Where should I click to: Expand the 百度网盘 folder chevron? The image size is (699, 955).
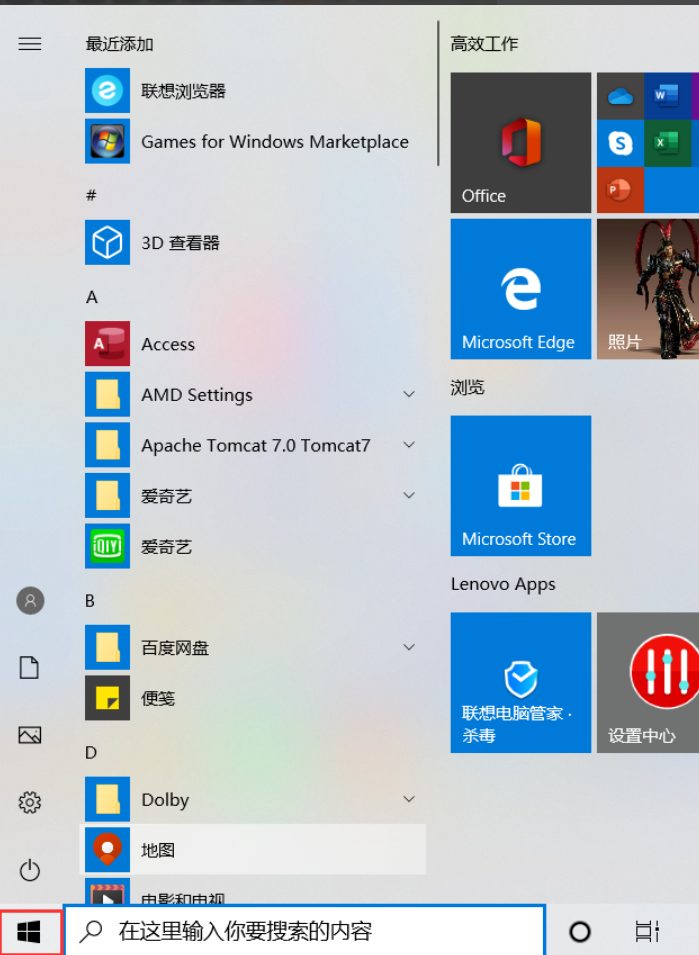[x=409, y=647]
